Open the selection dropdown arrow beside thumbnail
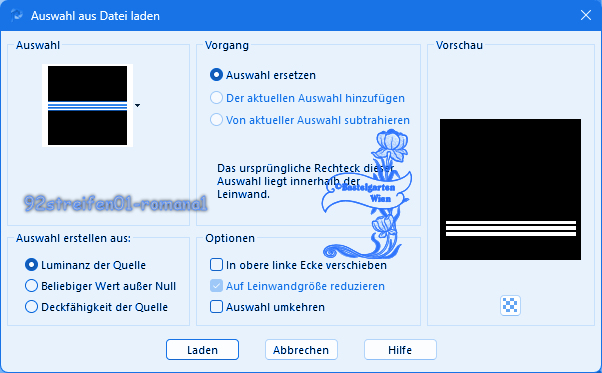Screen dimensions: 602x373 [x=137, y=105]
